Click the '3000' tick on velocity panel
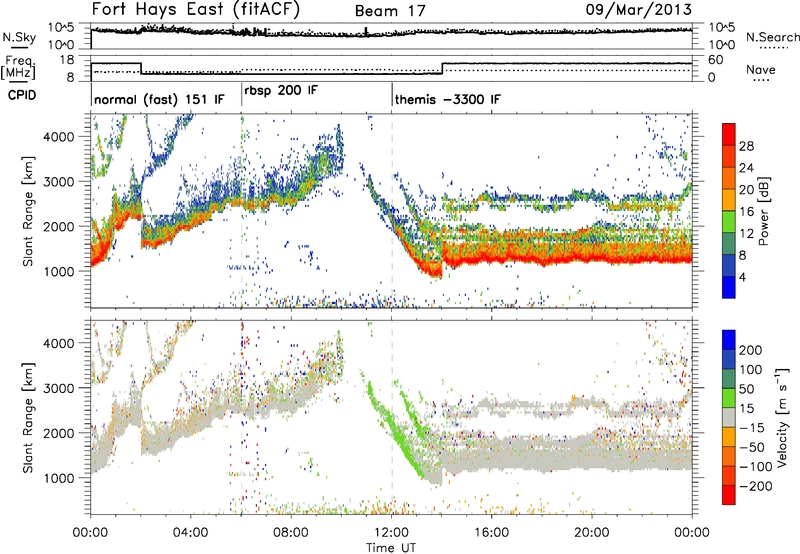800x554 pixels. pos(58,388)
